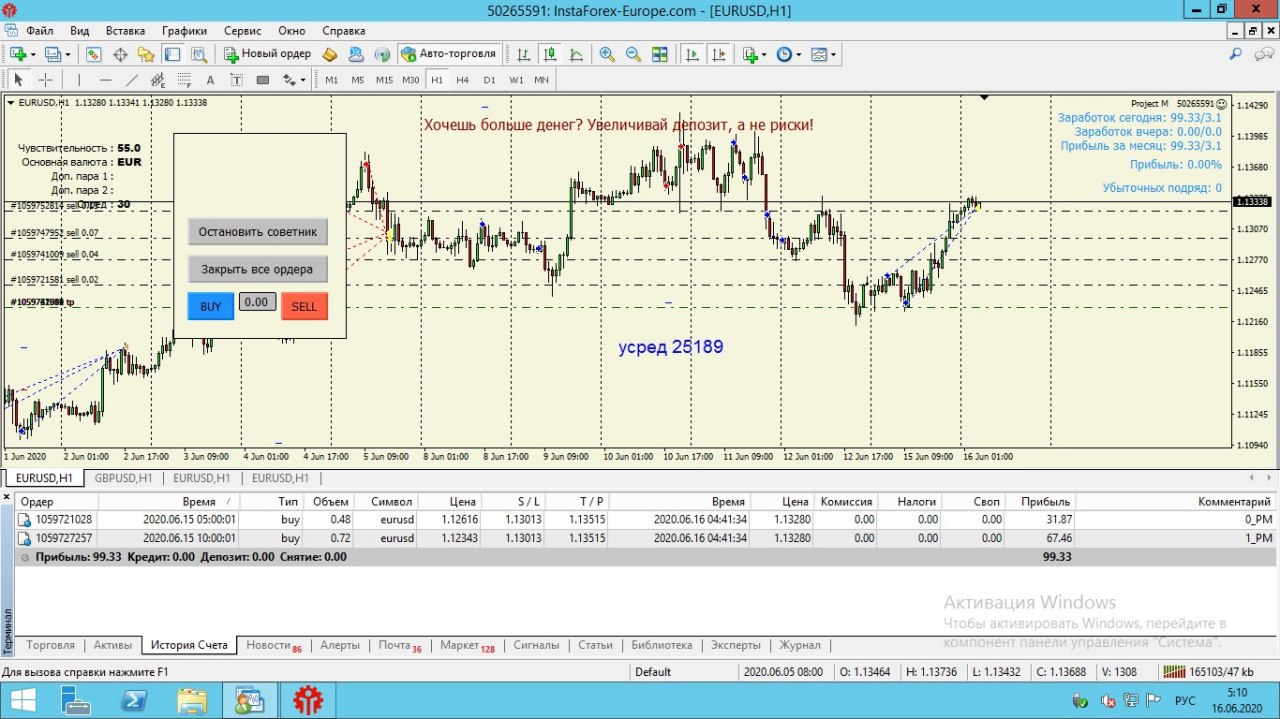Click the blue BUY button
This screenshot has width=1280, height=719.
tap(211, 306)
